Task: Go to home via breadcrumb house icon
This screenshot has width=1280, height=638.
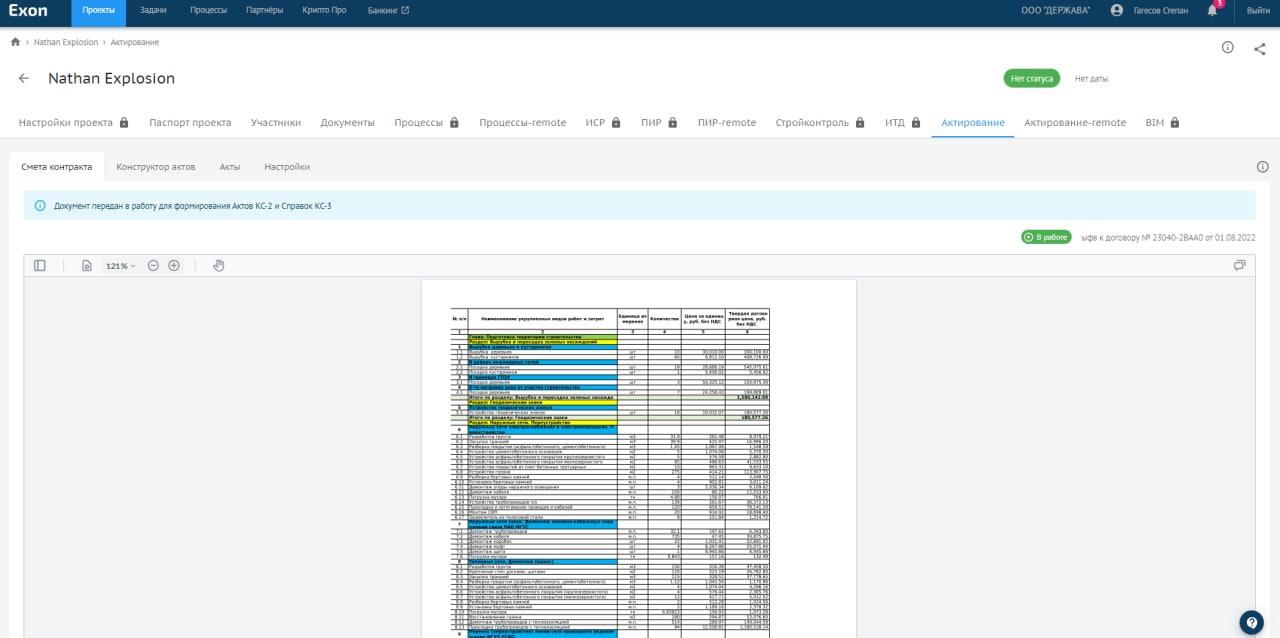Action: coord(16,42)
